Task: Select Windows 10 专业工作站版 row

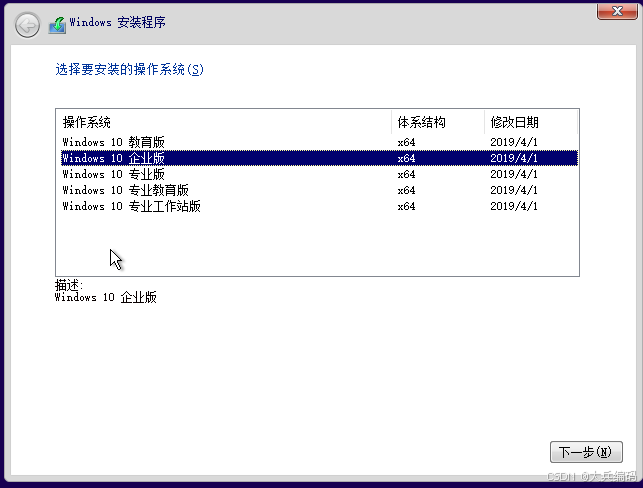Action: click(x=319, y=206)
